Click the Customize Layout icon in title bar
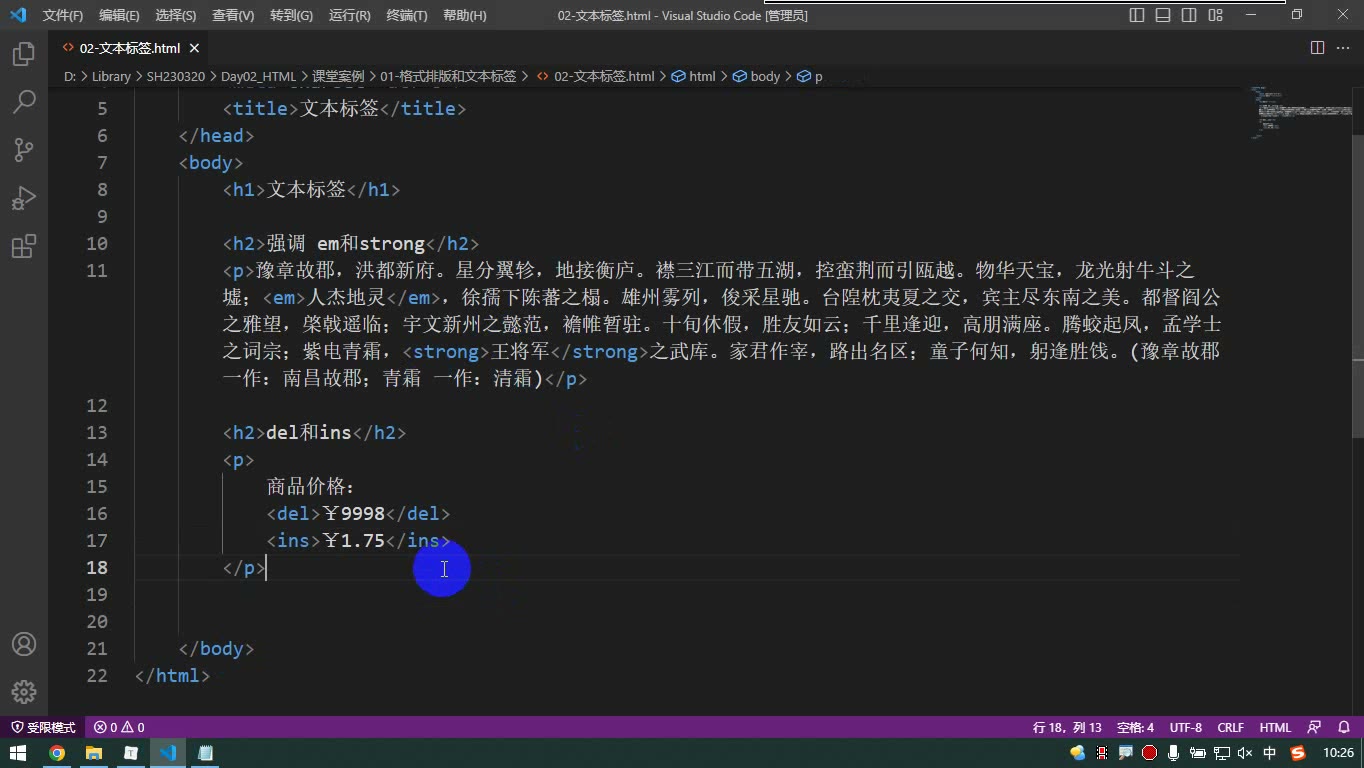The height and width of the screenshot is (768, 1364). point(1215,15)
